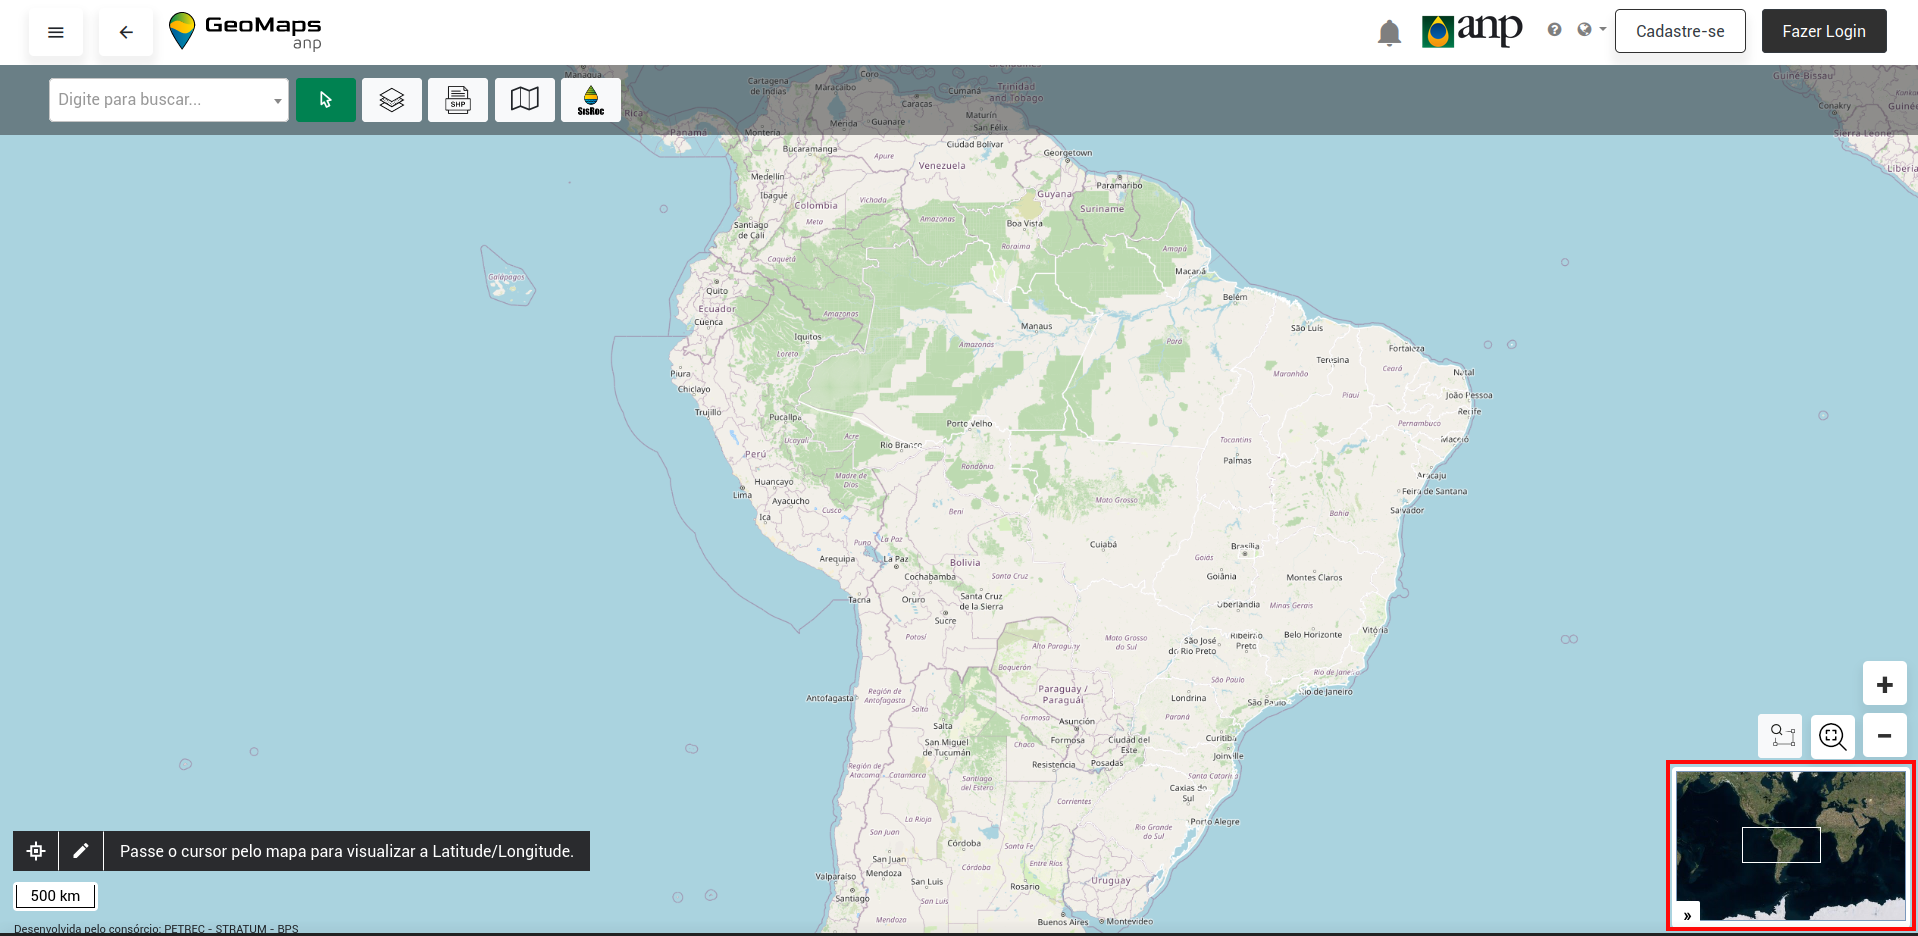Viewport: 1918px width, 936px height.
Task: Open the SisRoc tool
Action: click(x=591, y=100)
